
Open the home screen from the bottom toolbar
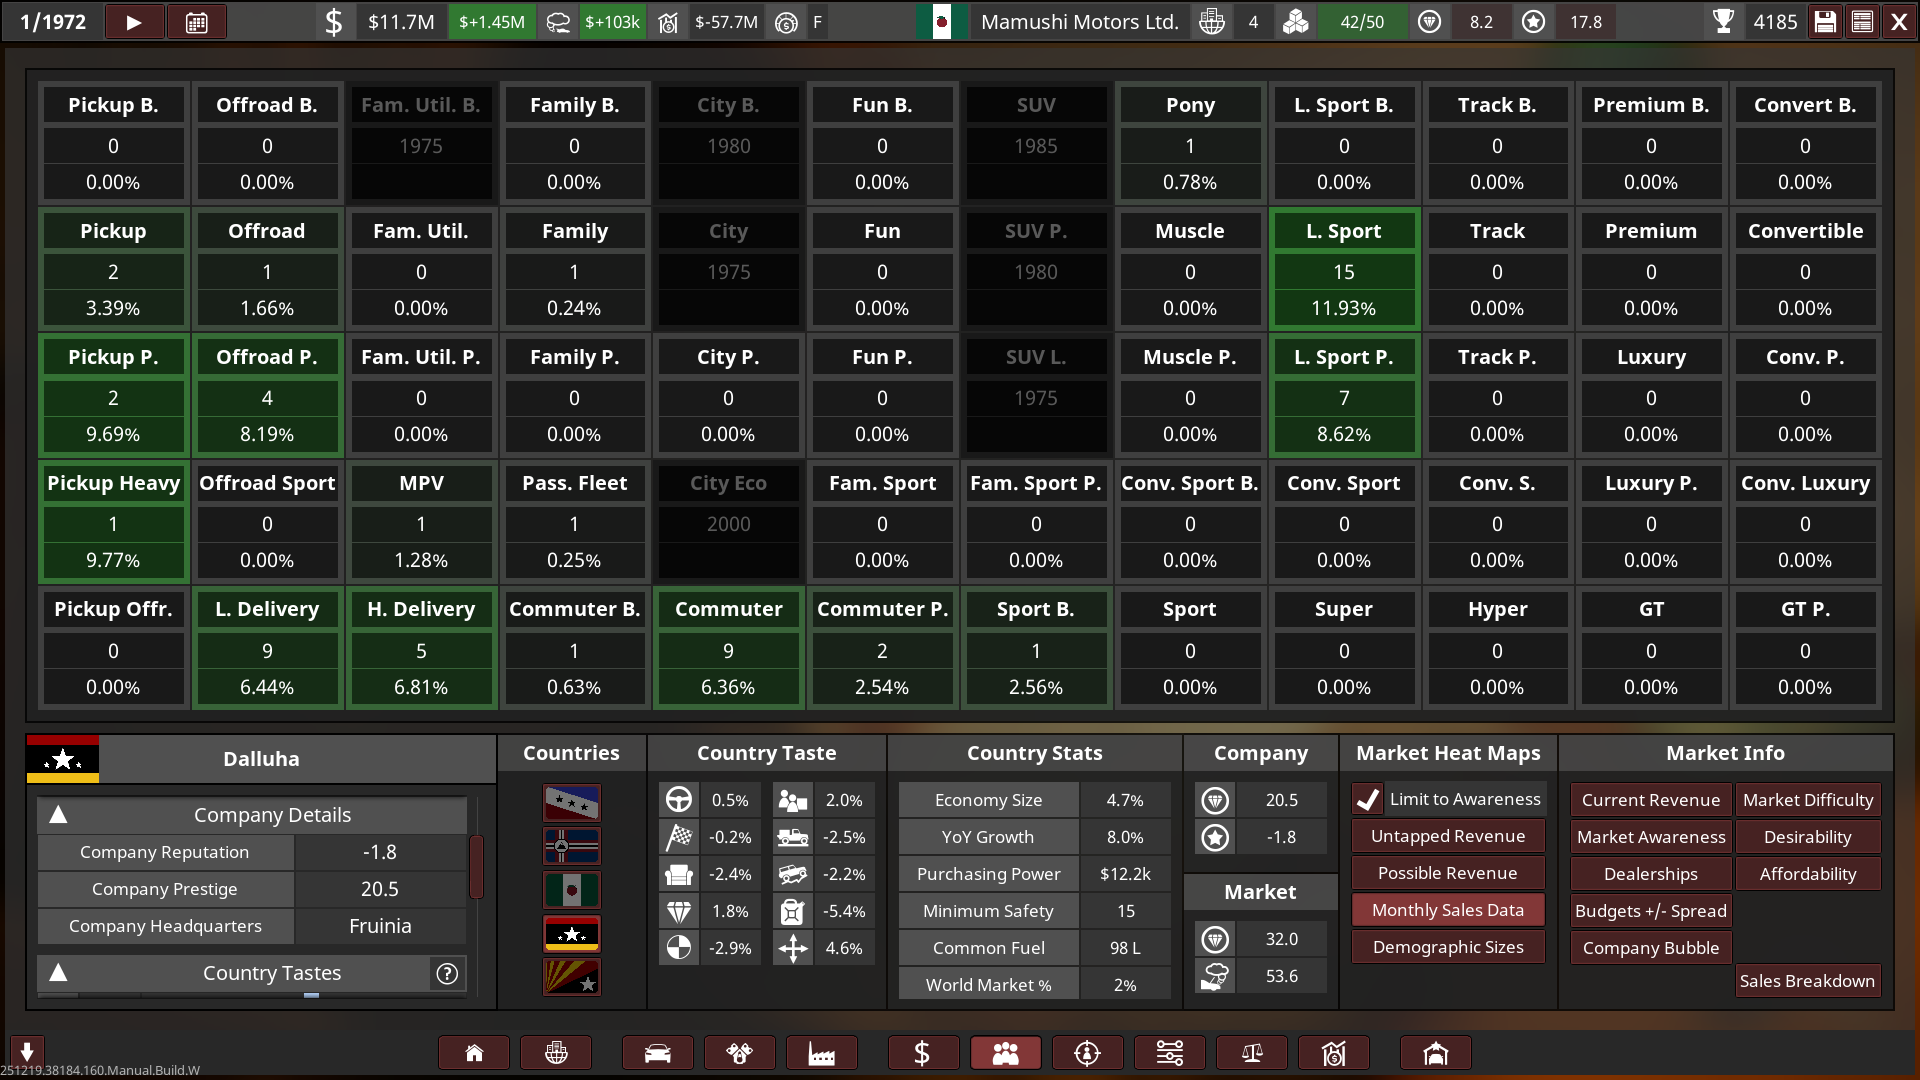click(x=474, y=1053)
